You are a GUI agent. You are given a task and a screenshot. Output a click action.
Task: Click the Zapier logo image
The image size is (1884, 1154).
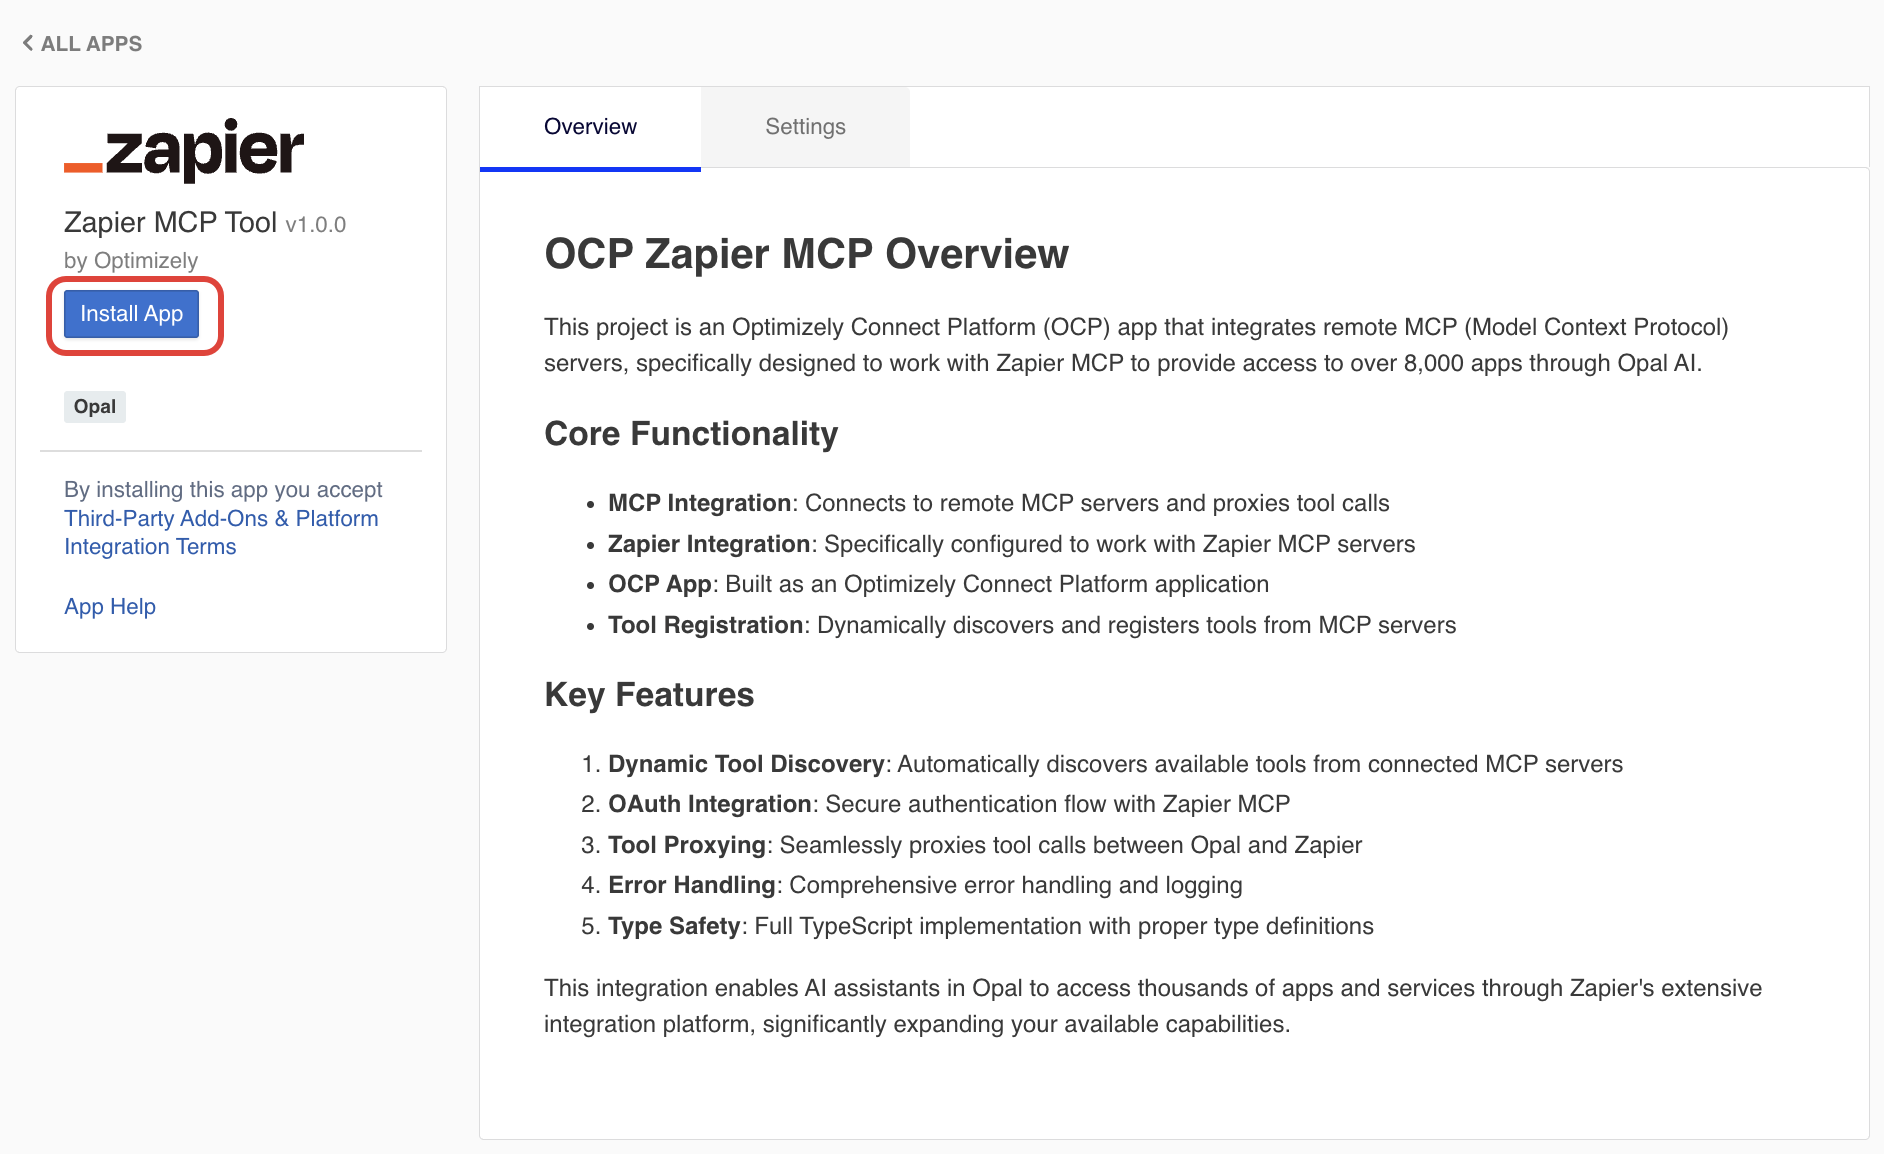tap(184, 150)
